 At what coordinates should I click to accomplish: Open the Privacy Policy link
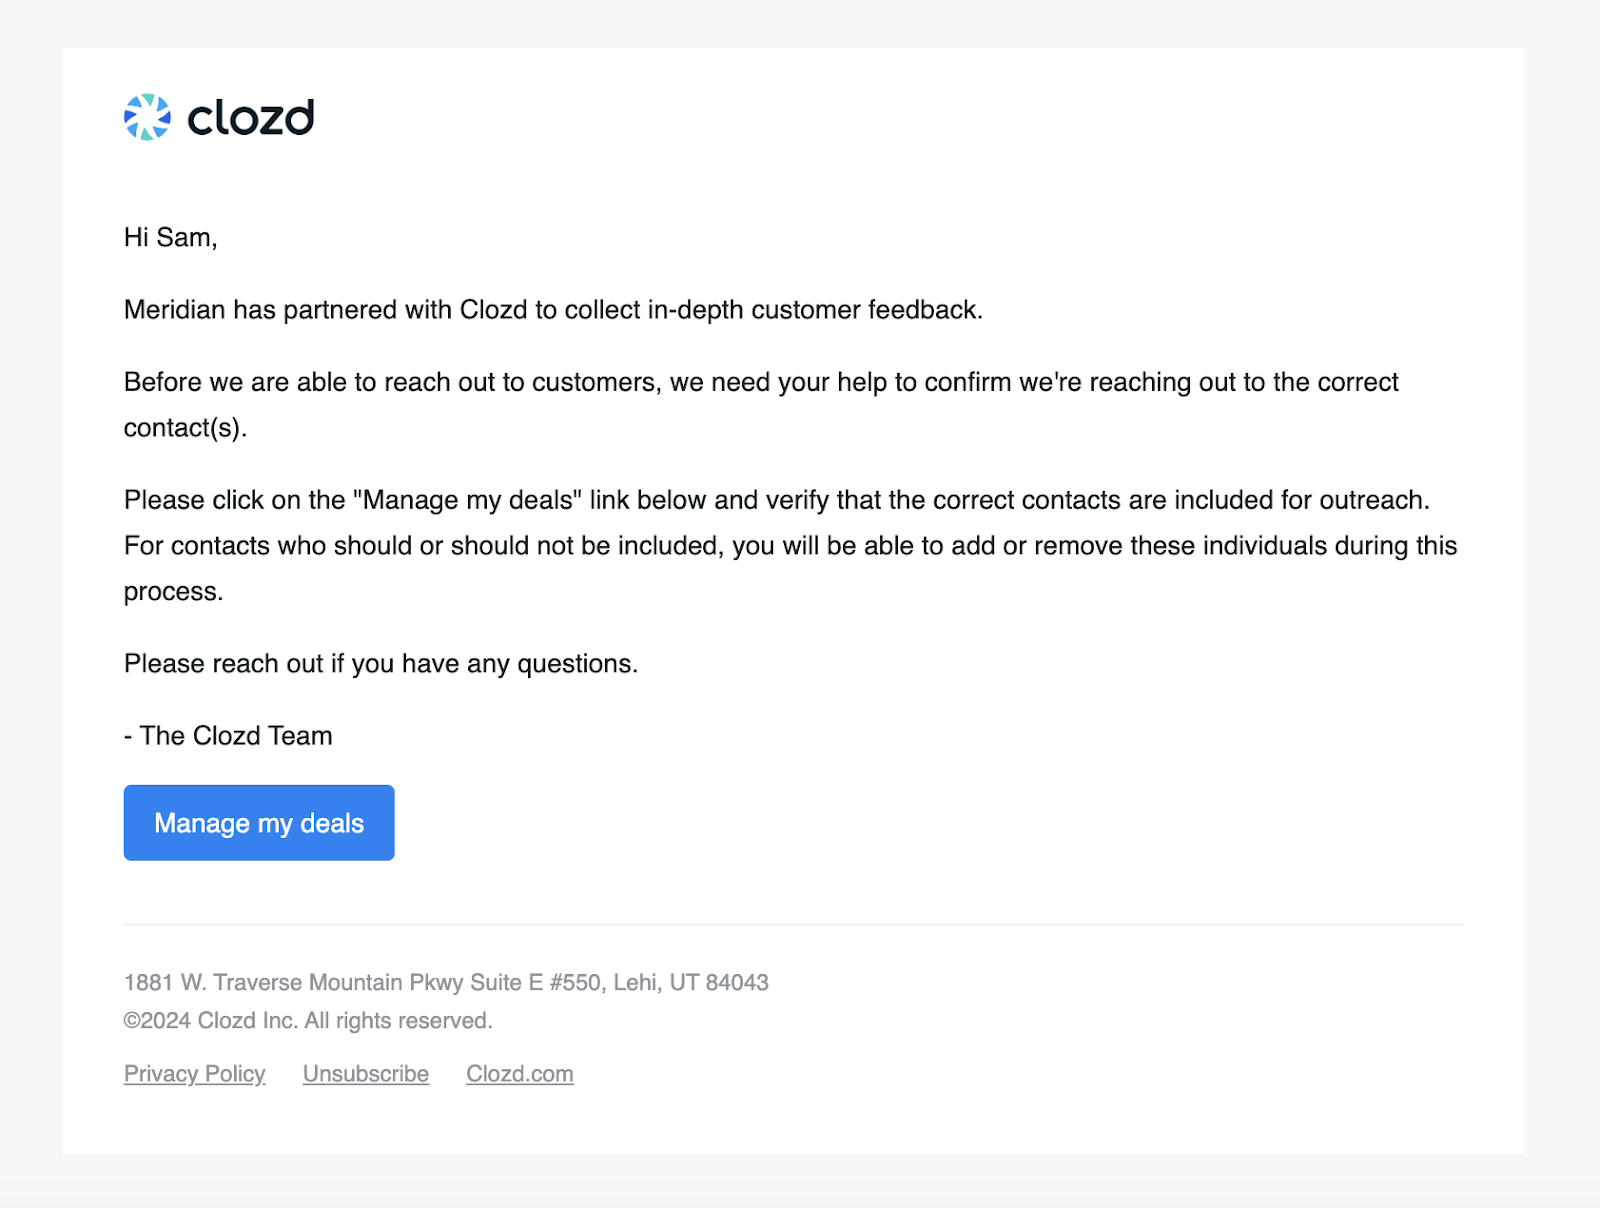click(x=195, y=1073)
